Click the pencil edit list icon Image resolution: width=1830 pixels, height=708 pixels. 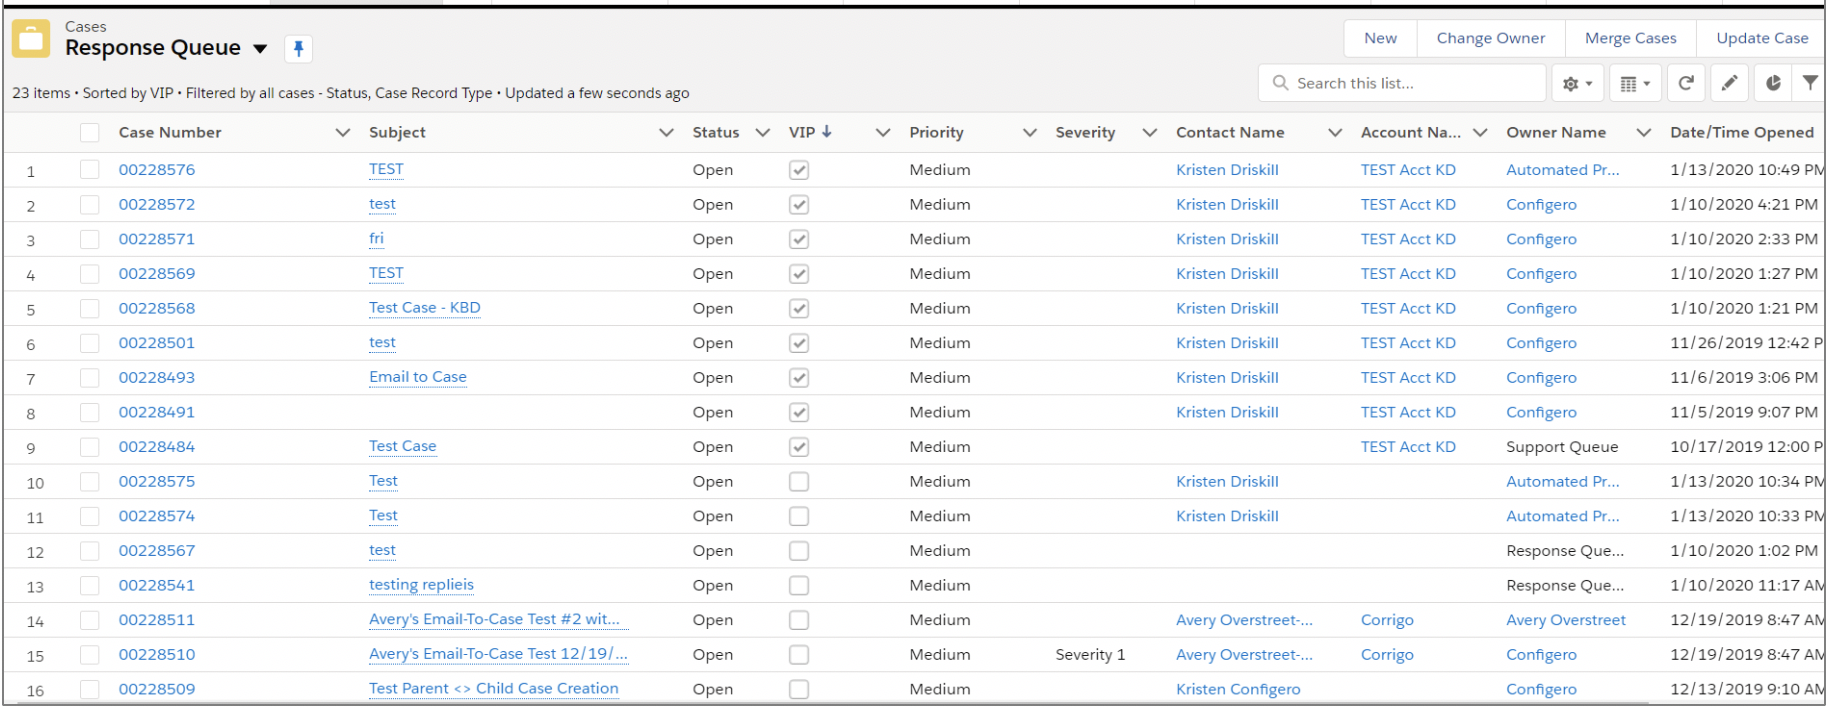click(x=1729, y=84)
